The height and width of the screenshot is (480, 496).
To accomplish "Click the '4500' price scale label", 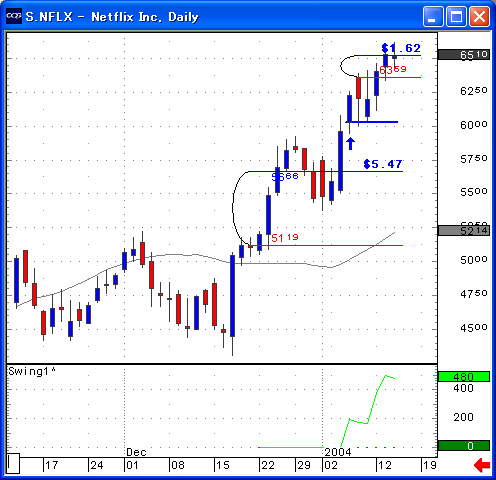I will pyautogui.click(x=474, y=328).
